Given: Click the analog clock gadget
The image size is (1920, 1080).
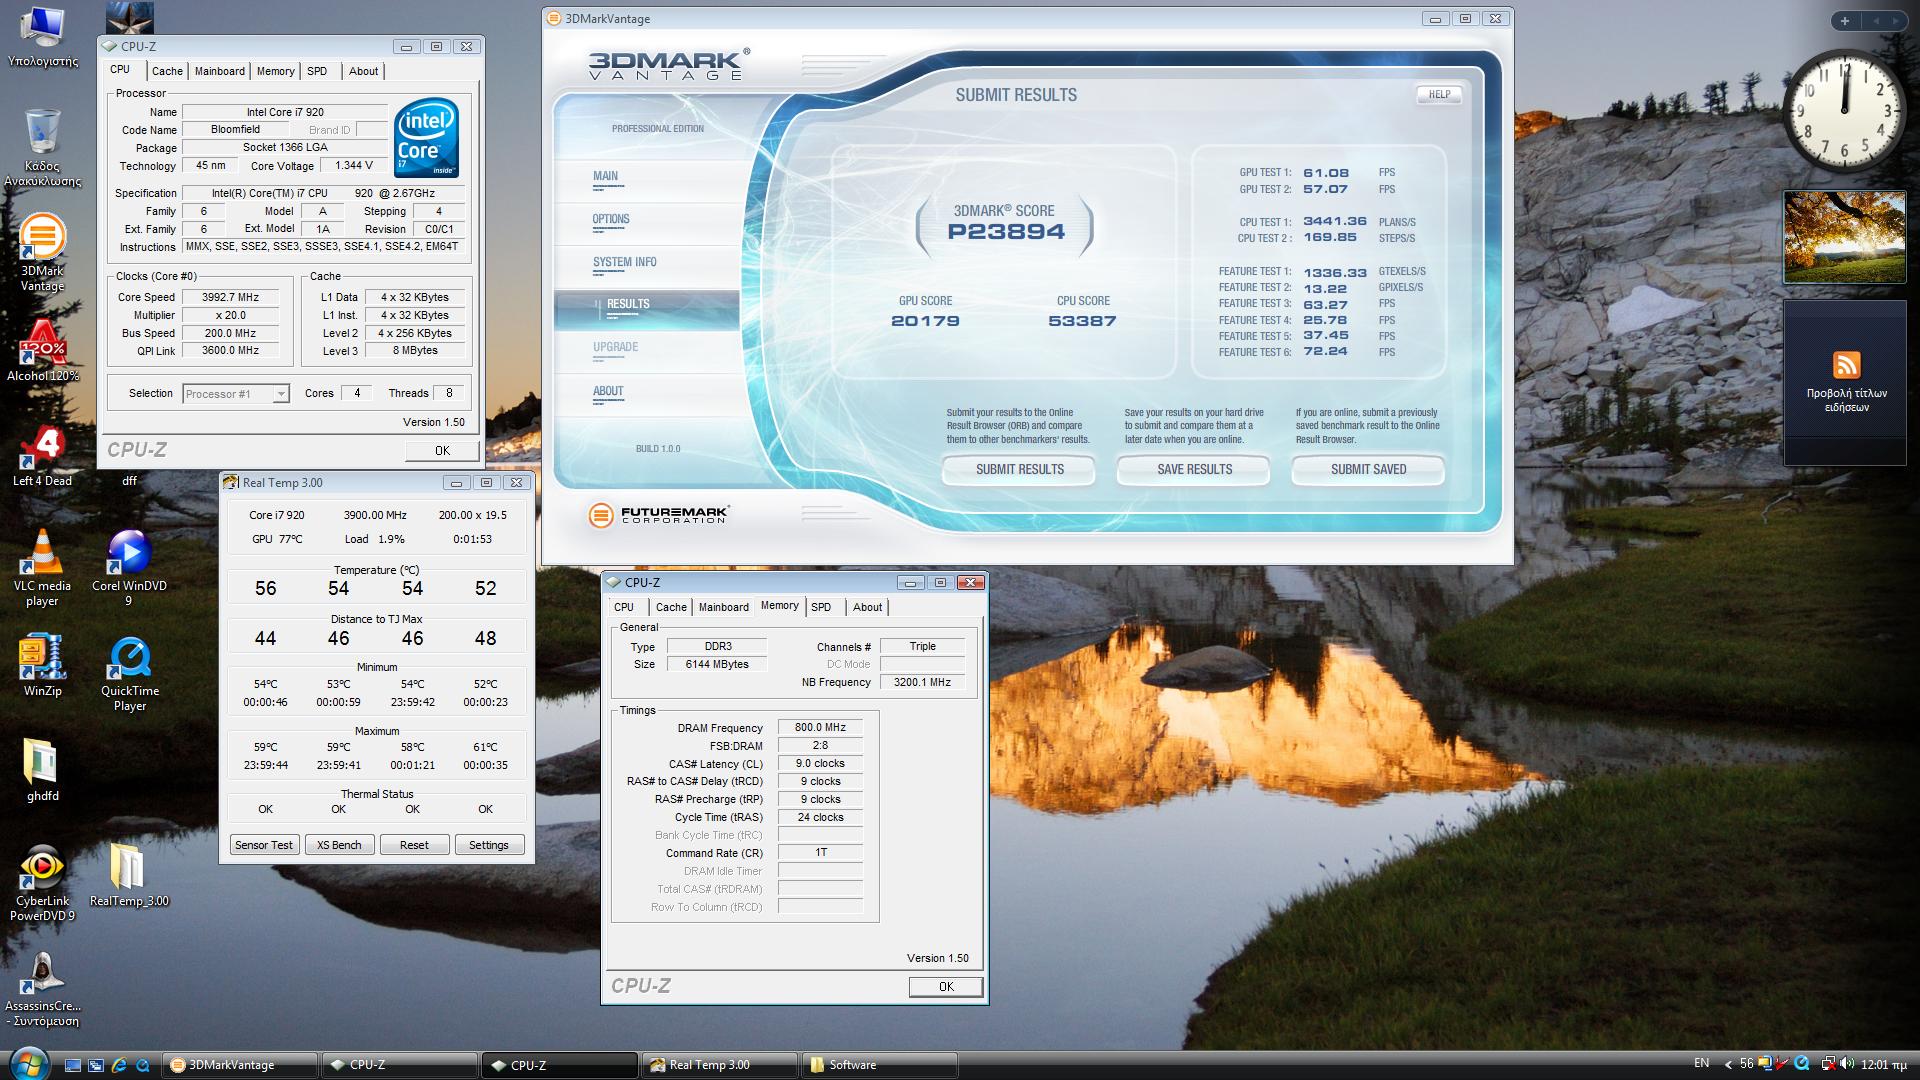Looking at the screenshot, I should (x=1845, y=109).
